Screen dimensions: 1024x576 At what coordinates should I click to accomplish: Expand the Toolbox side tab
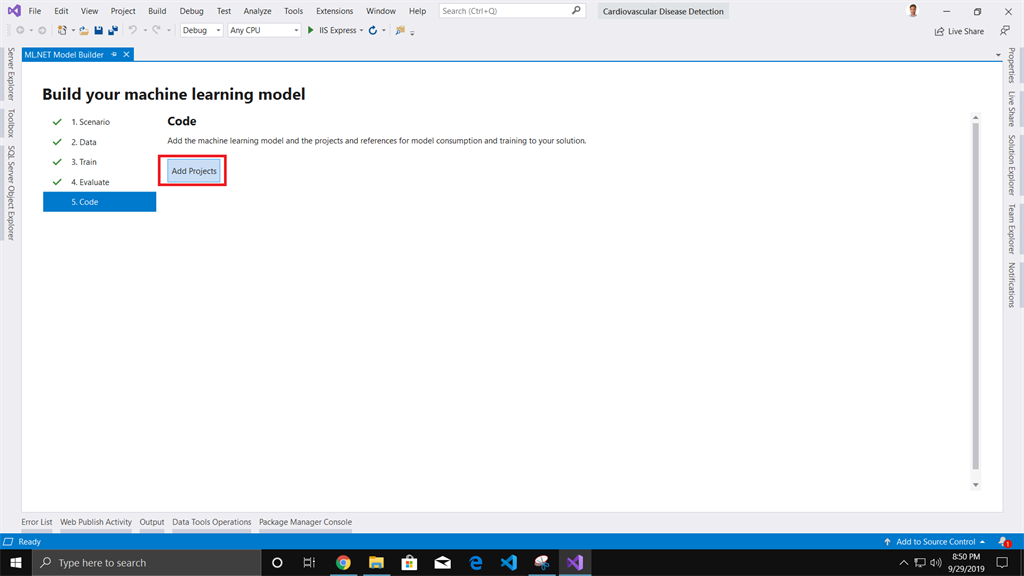pos(10,123)
